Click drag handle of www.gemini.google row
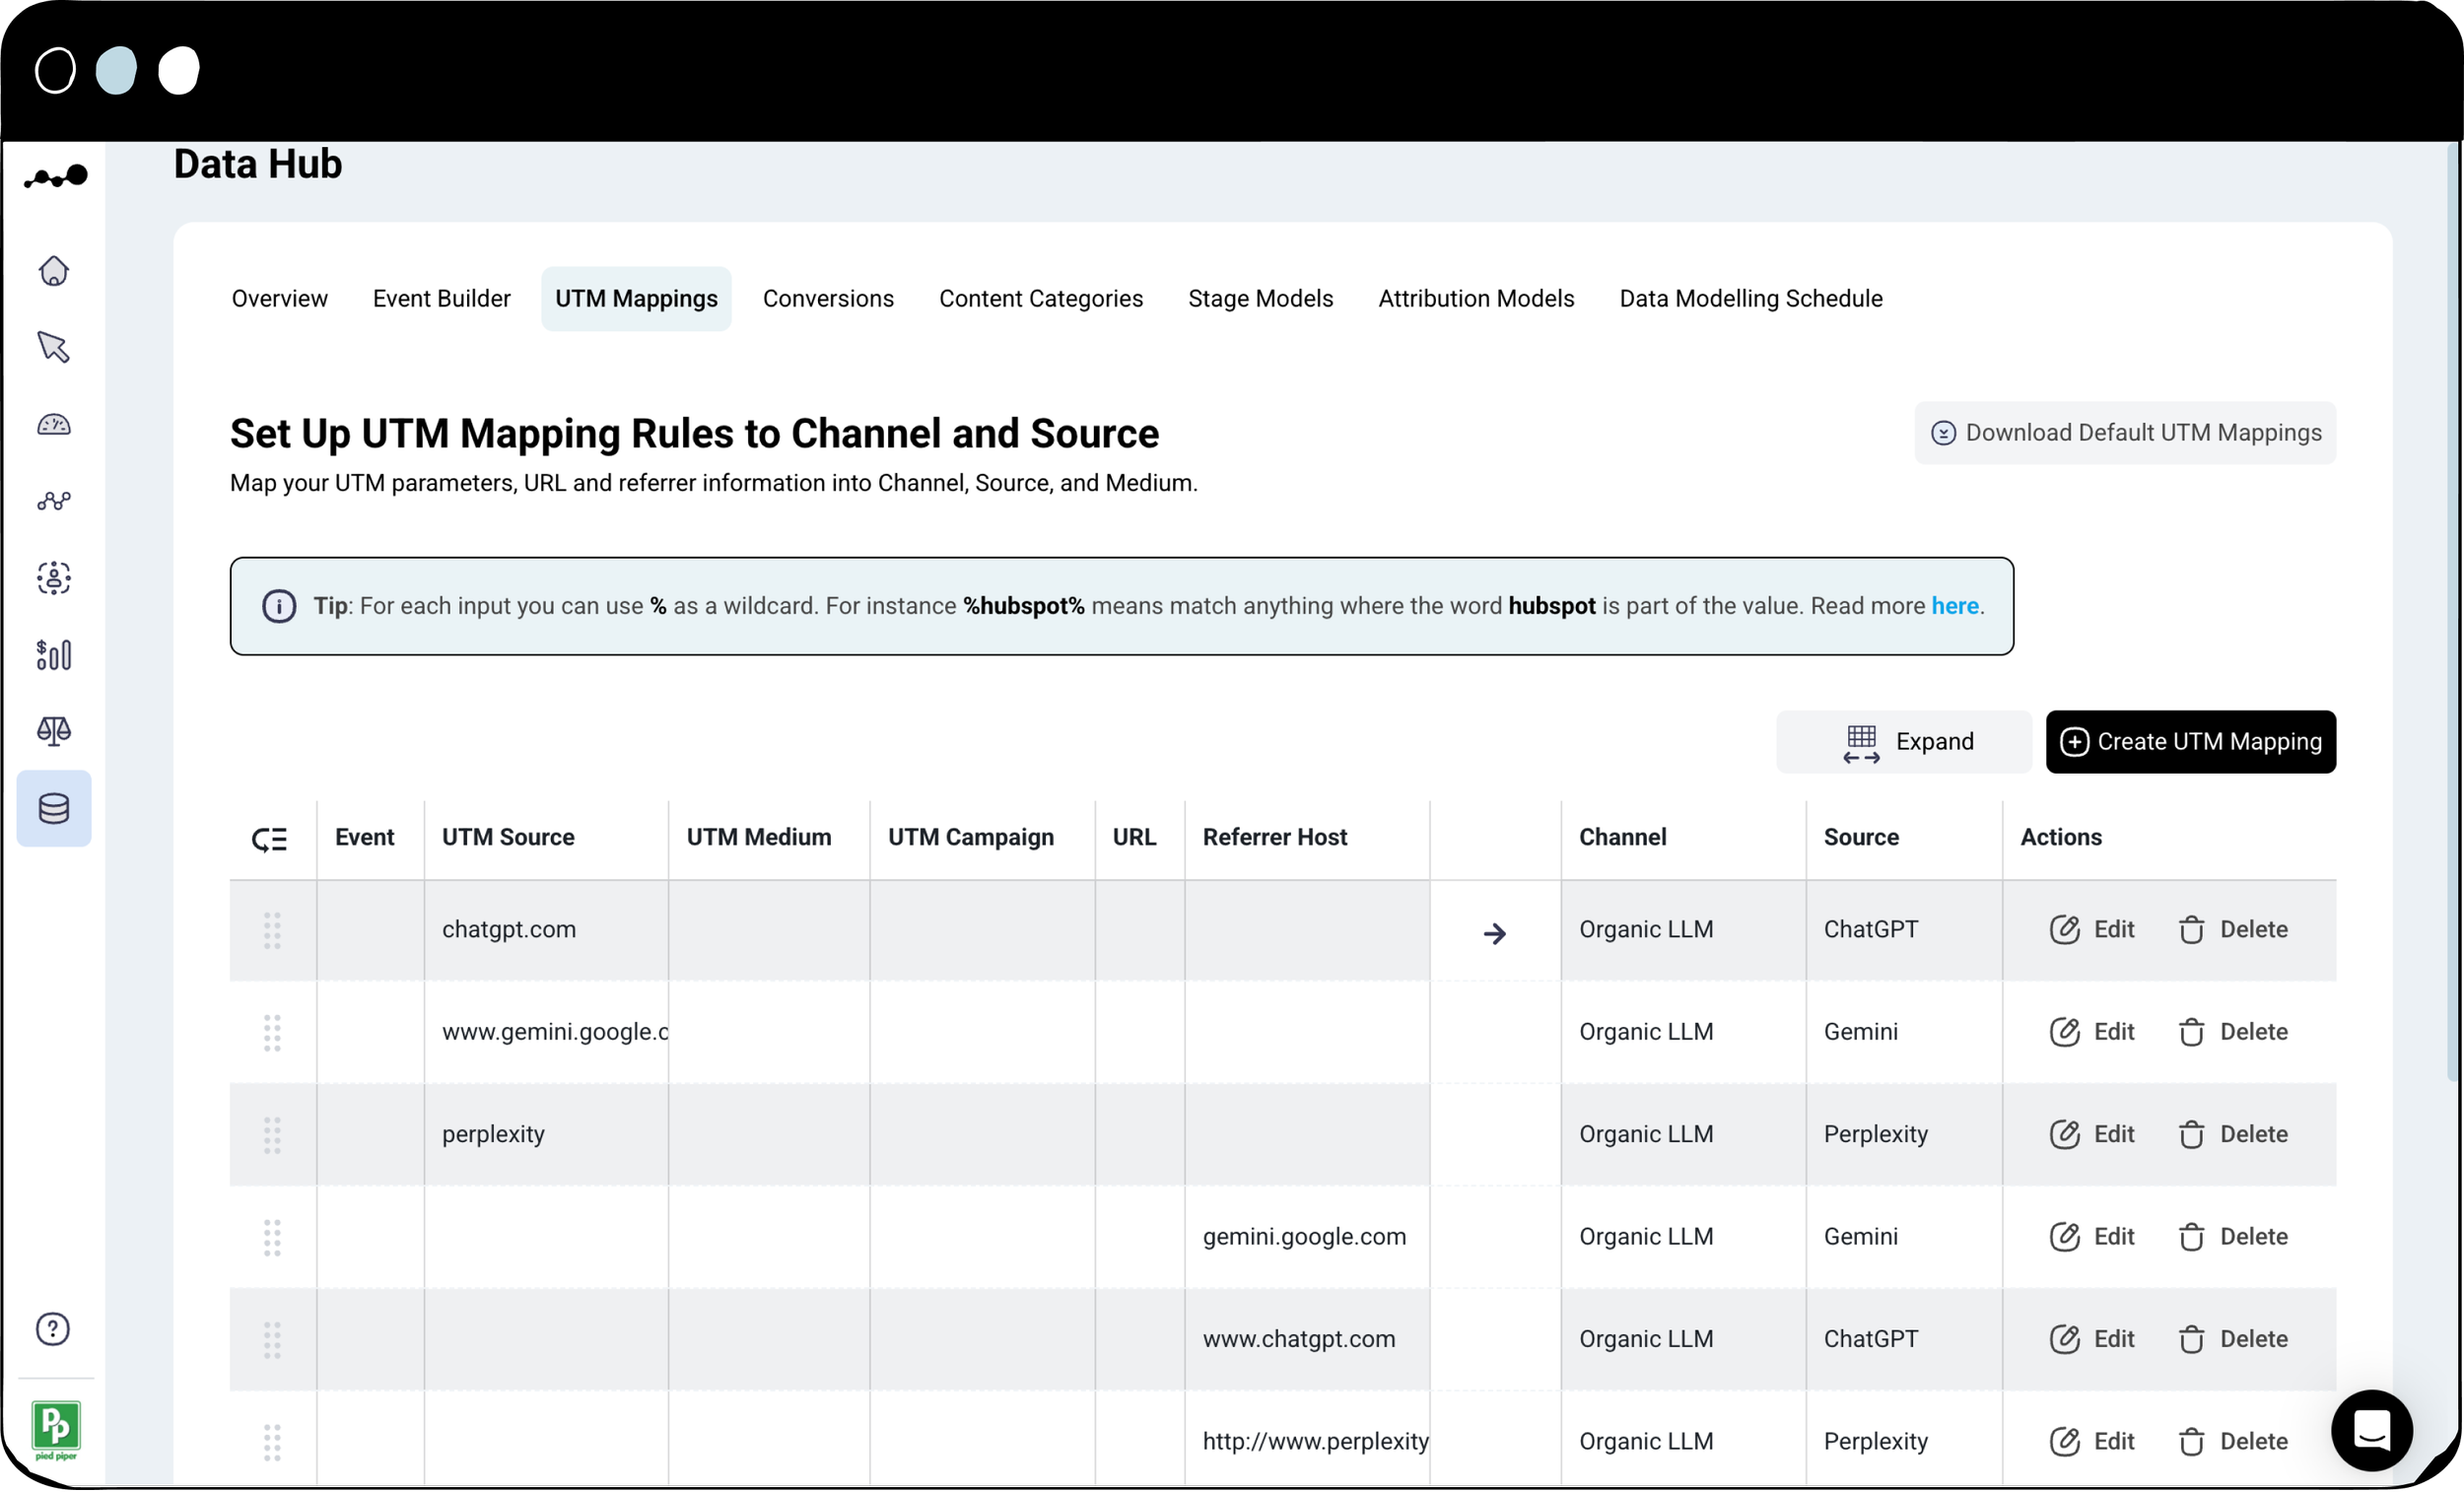2464x1492 pixels. click(x=272, y=1034)
